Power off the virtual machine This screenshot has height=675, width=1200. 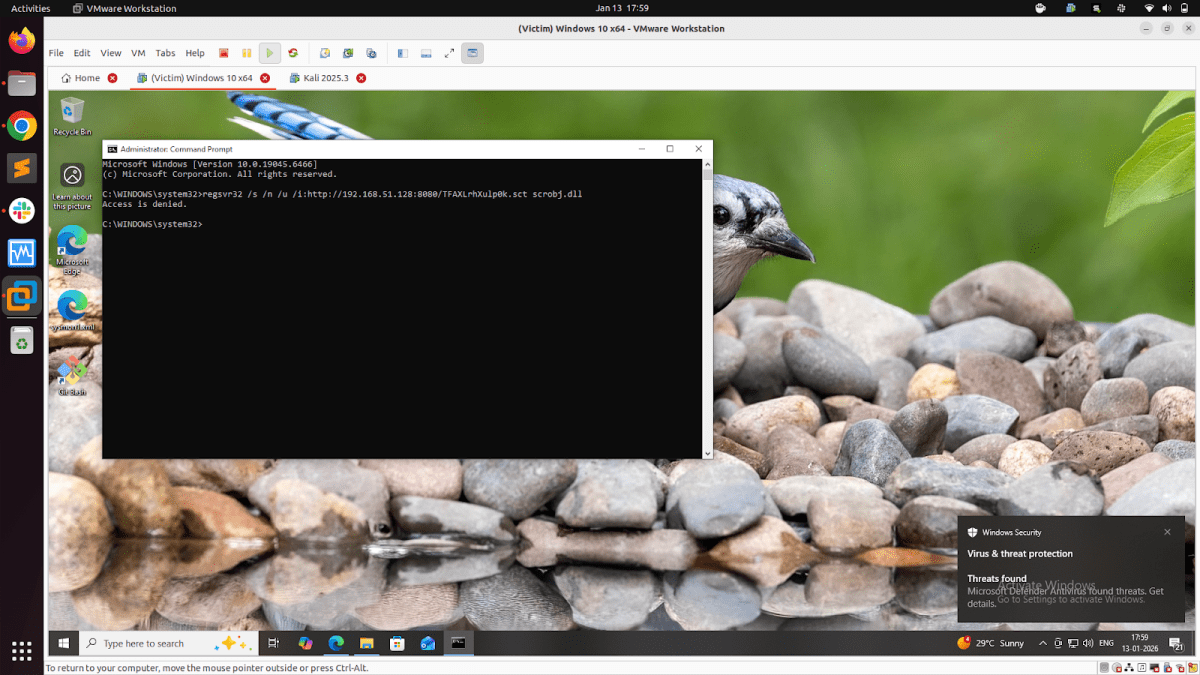point(223,53)
